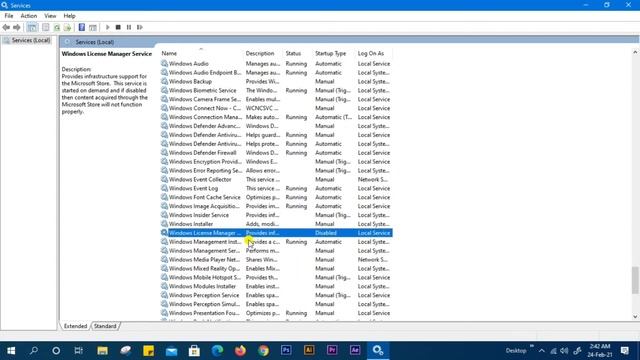Open the taskbar search magnifier
Viewport: 640px width, 360px height.
(x=34, y=350)
